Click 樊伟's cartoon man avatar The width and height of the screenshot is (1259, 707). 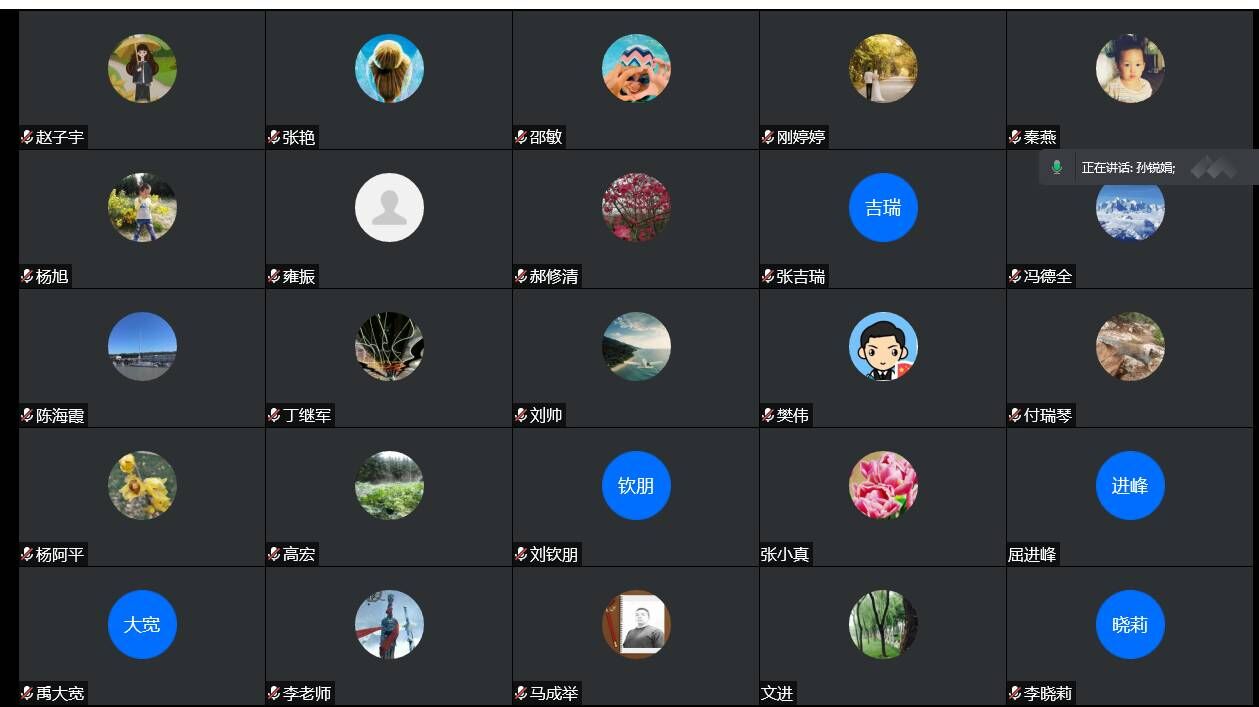(x=883, y=347)
